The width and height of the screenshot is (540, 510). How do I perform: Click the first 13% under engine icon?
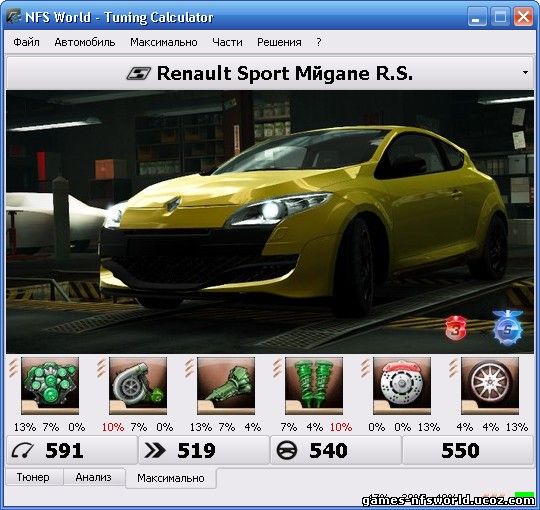[x=25, y=427]
